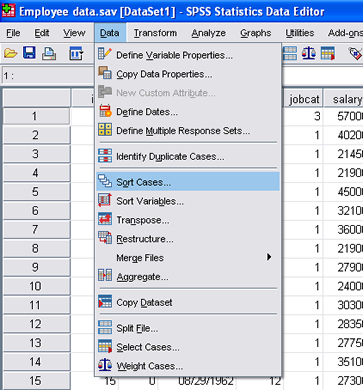Click the Value Labels tag toolbar icon
The width and height of the screenshot is (363, 390).
355,53
